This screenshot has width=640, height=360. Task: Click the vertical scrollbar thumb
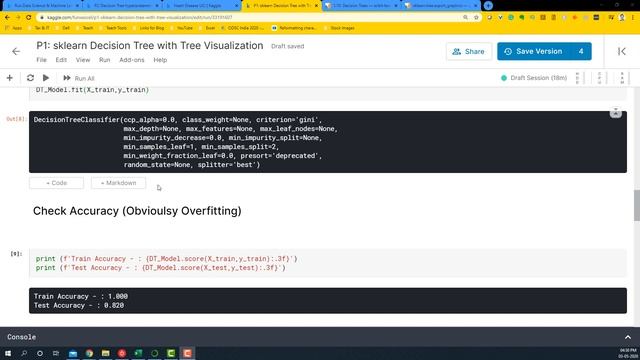pos(637,205)
